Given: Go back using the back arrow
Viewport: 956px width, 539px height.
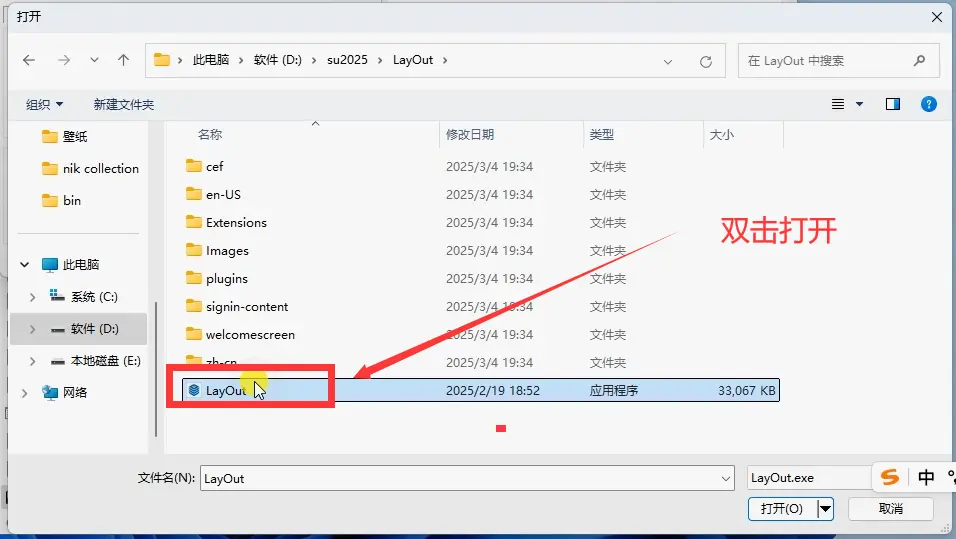Looking at the screenshot, I should [x=29, y=60].
